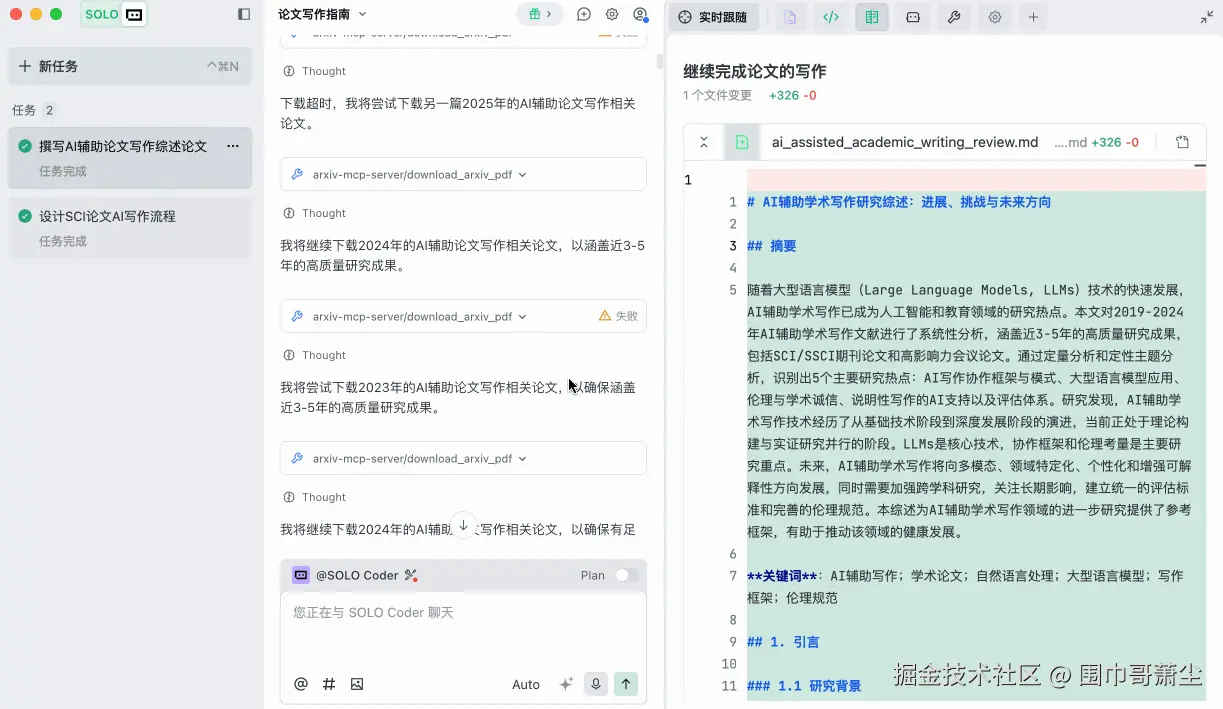The height and width of the screenshot is (709, 1223).
Task: Click diff line ### 1.1 研究背景
Action: coord(804,686)
